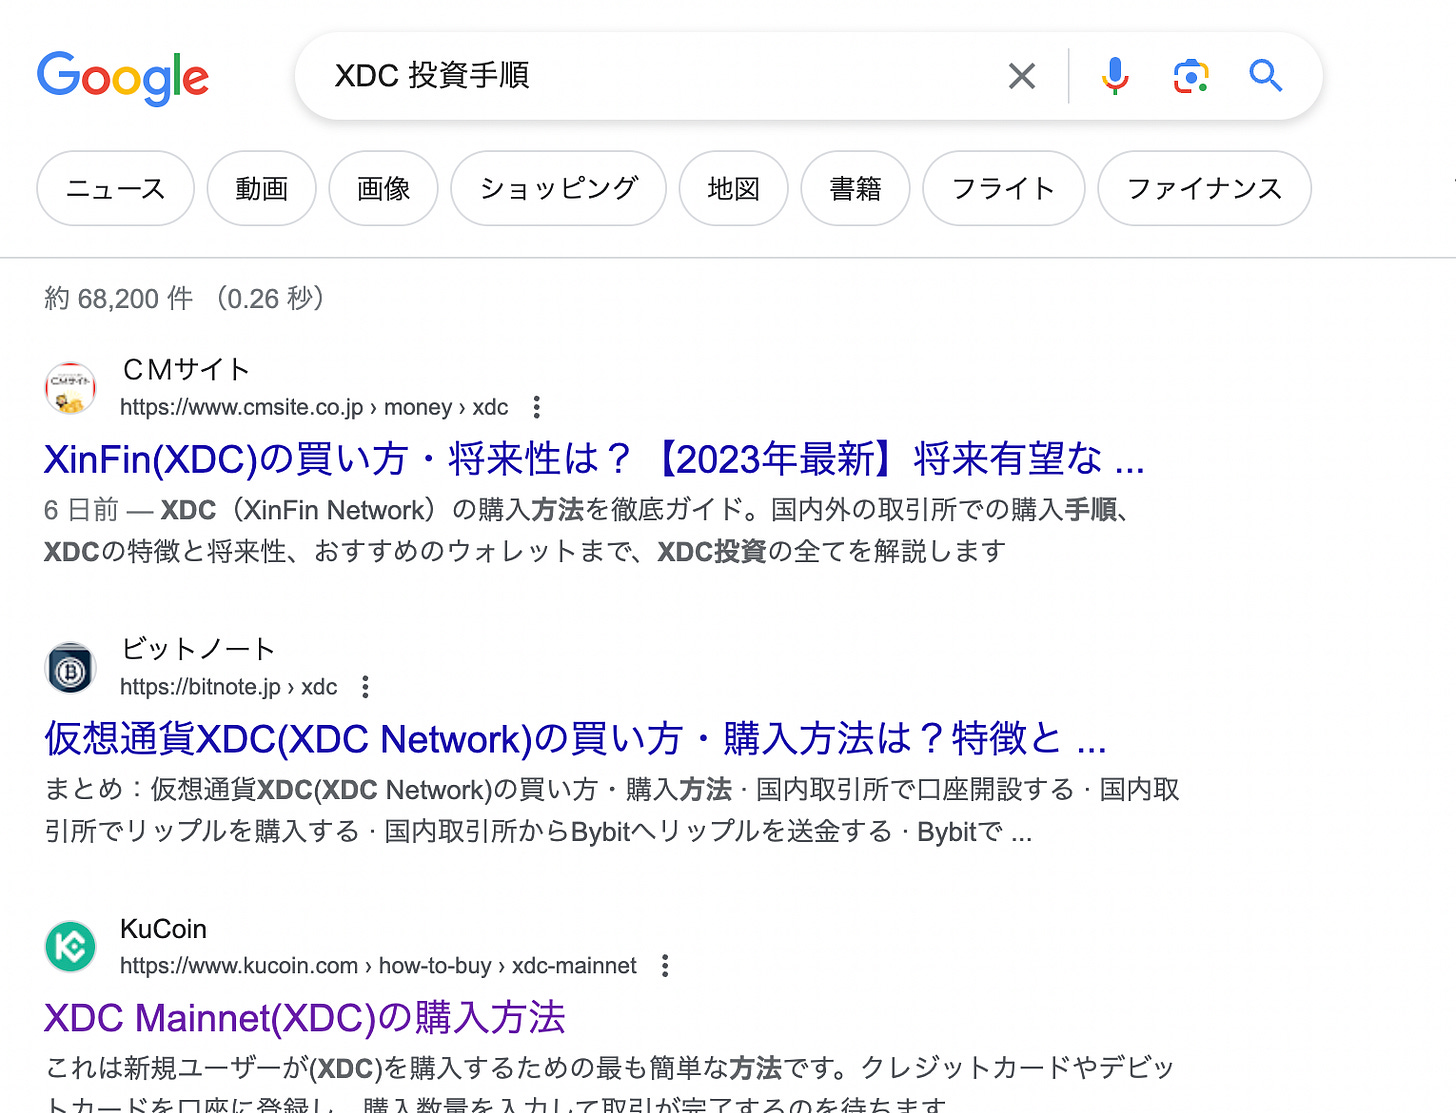Select the 書籍 filter tab
Screen dimensions: 1456x1113
pyautogui.click(x=856, y=188)
